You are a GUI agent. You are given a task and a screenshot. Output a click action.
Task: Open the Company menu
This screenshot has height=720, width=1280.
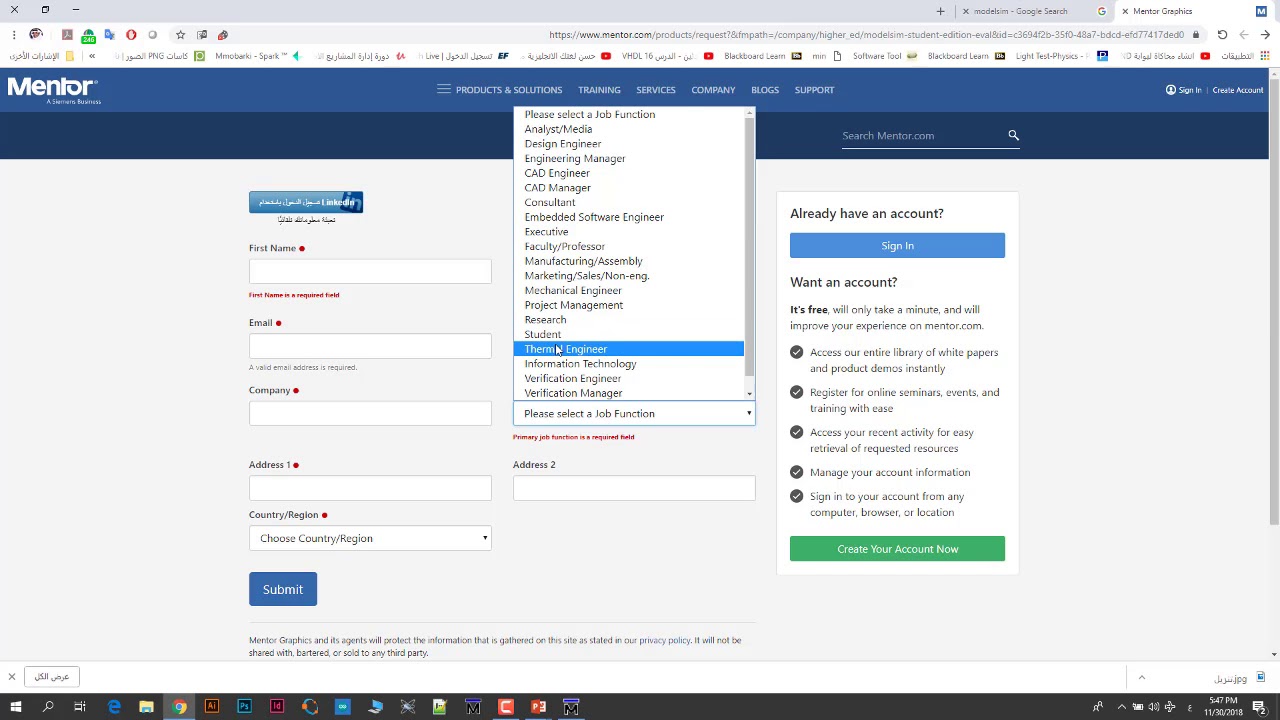click(713, 90)
